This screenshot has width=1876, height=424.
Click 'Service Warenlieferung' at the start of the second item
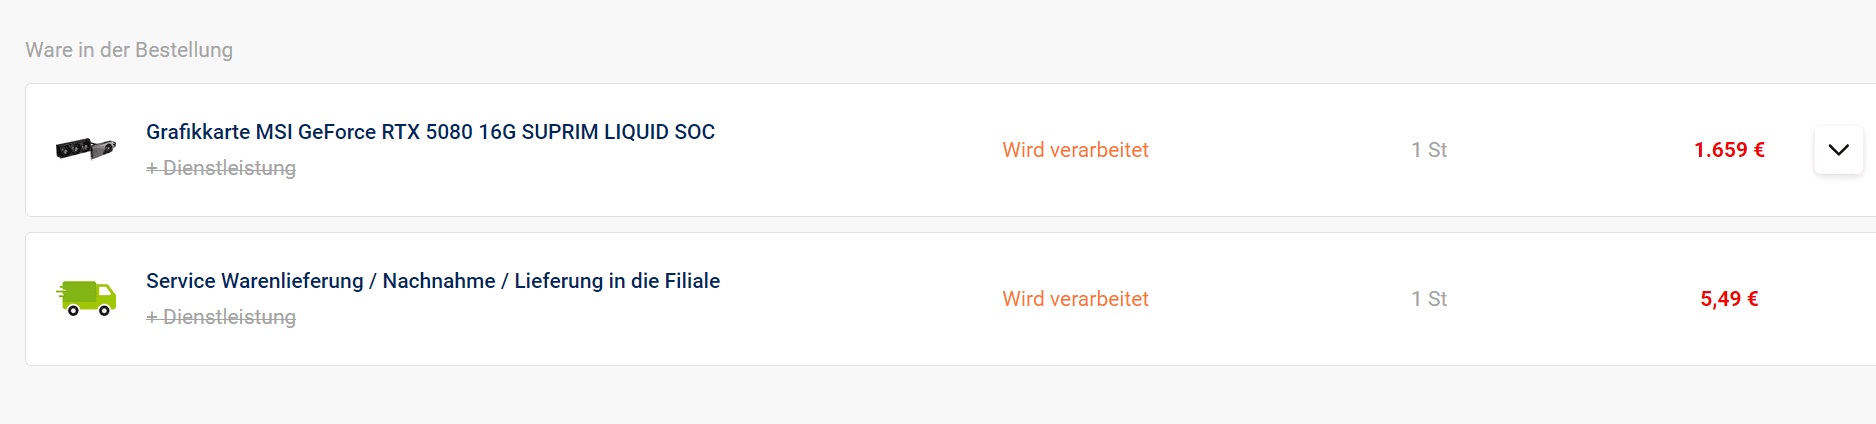coord(254,281)
